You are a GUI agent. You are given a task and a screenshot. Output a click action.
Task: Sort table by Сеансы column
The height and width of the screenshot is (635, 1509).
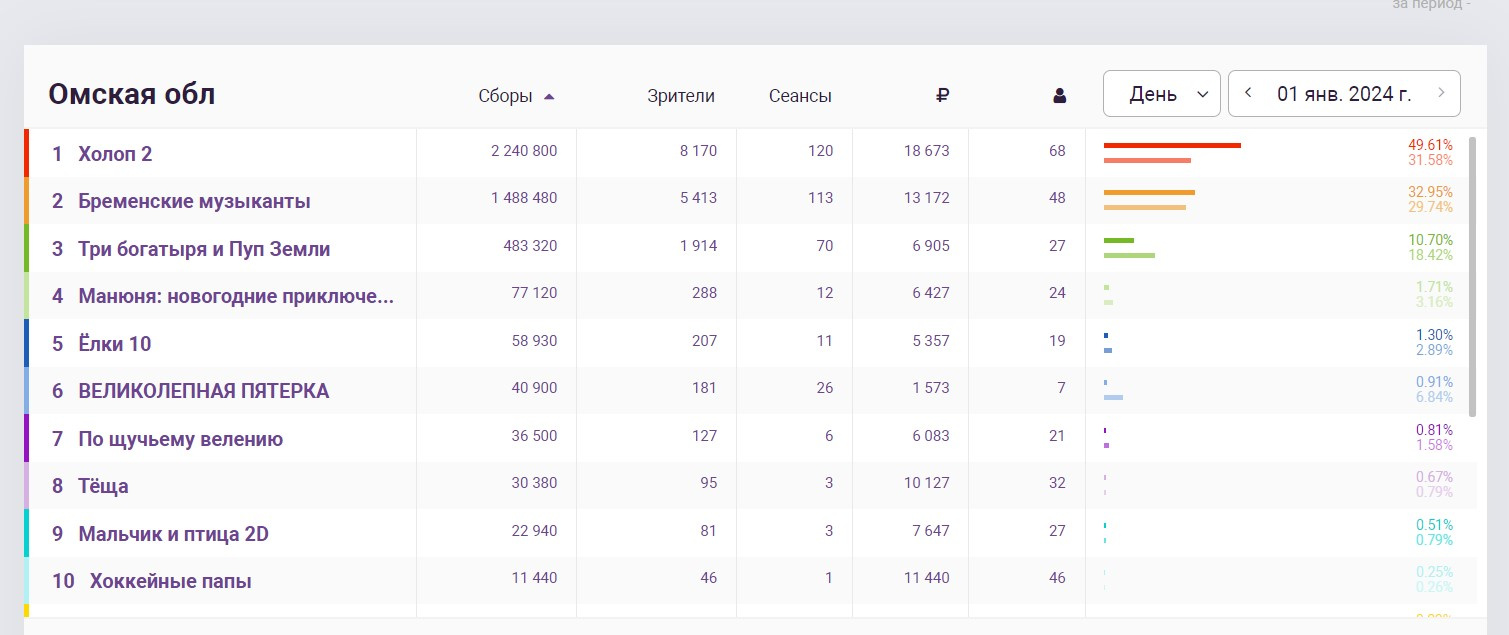click(x=800, y=96)
